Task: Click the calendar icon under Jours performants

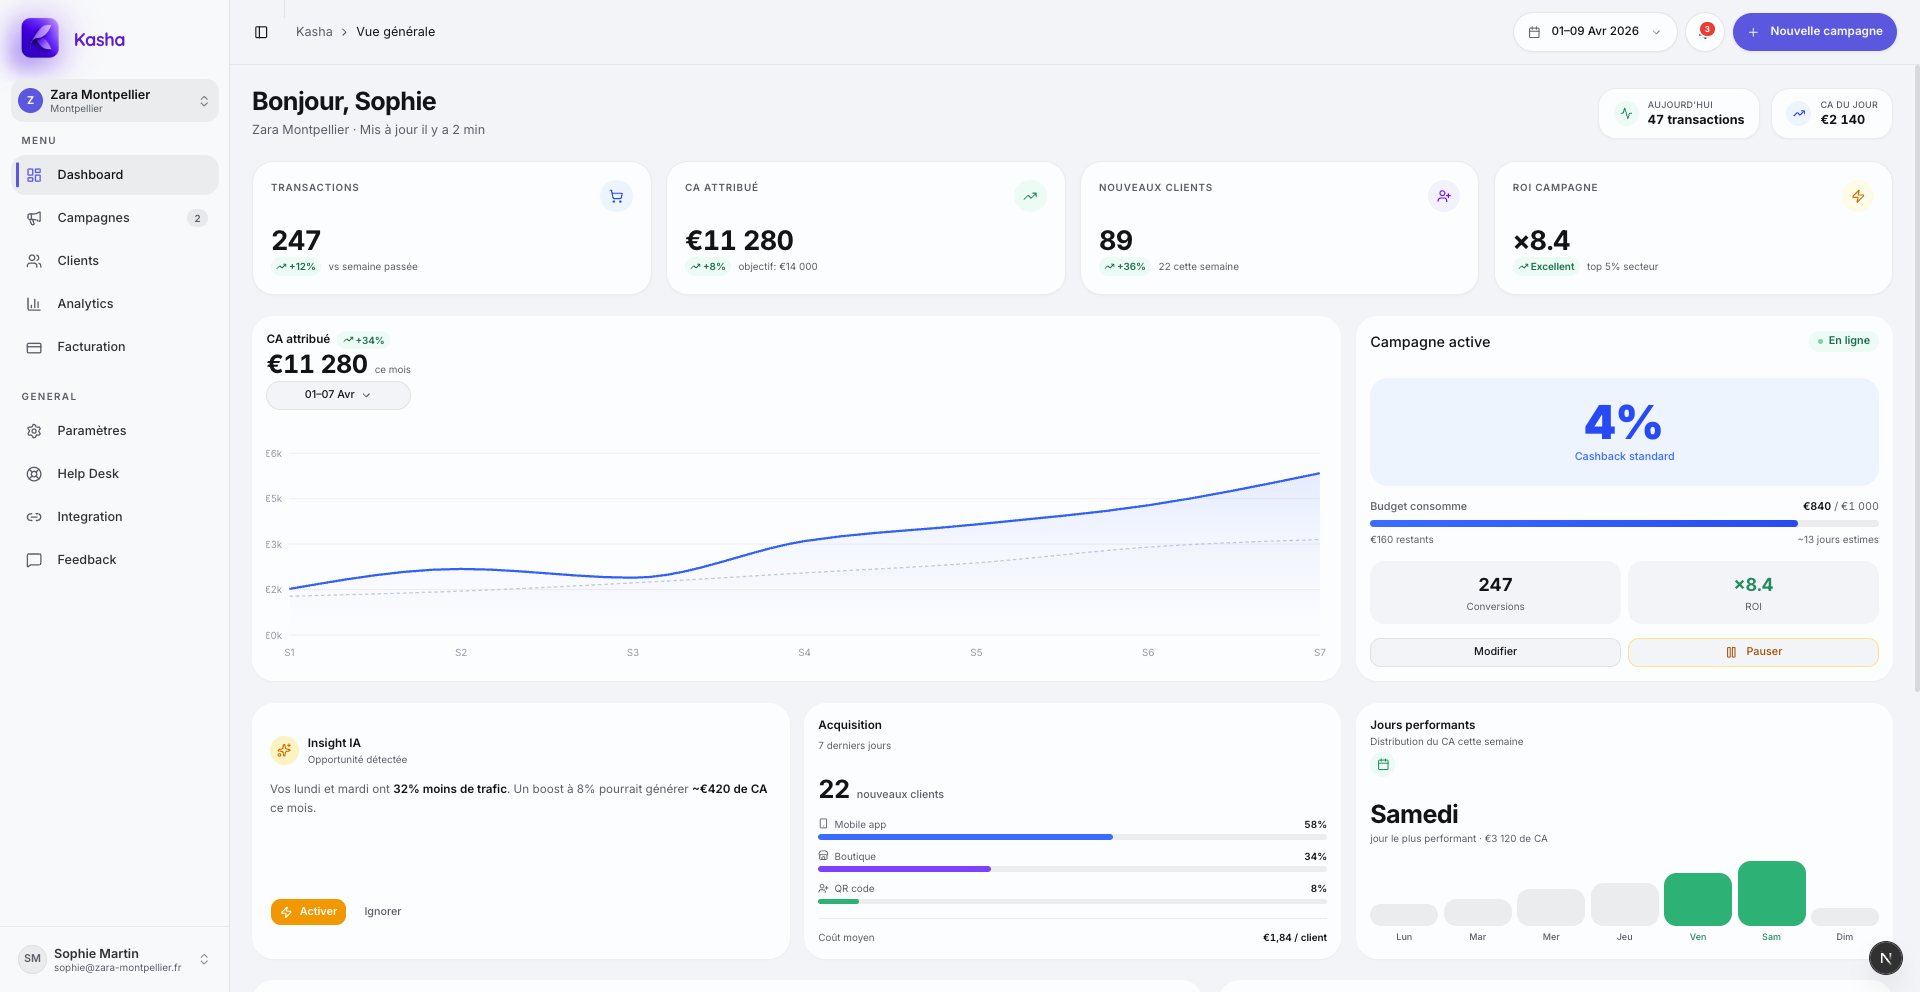Action: click(1383, 765)
